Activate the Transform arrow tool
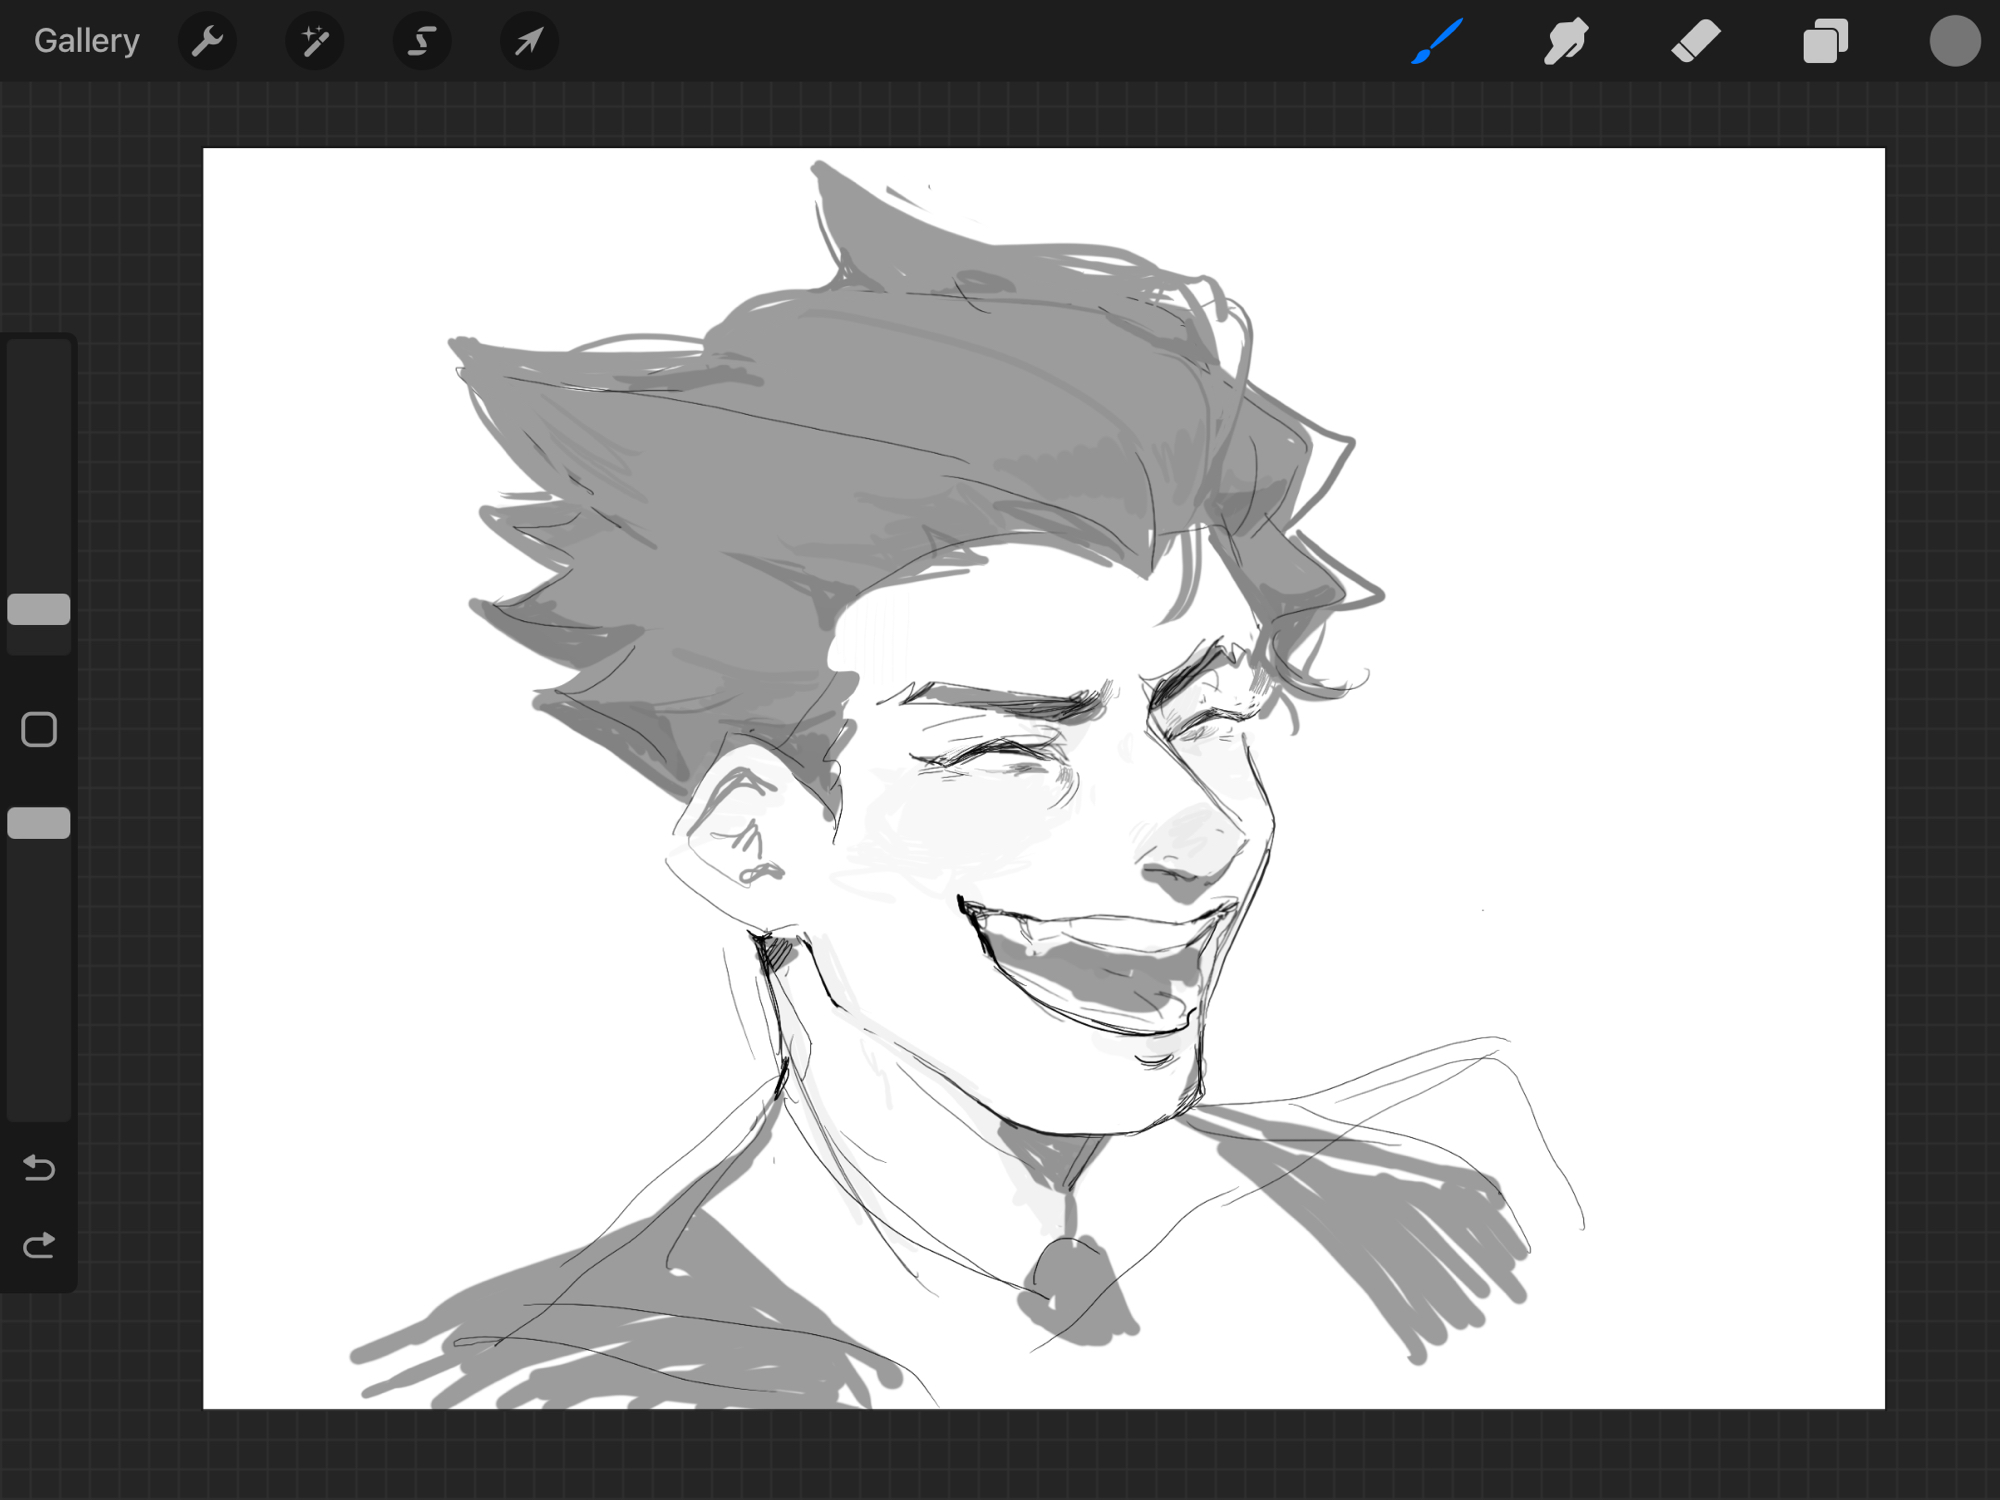 click(529, 41)
